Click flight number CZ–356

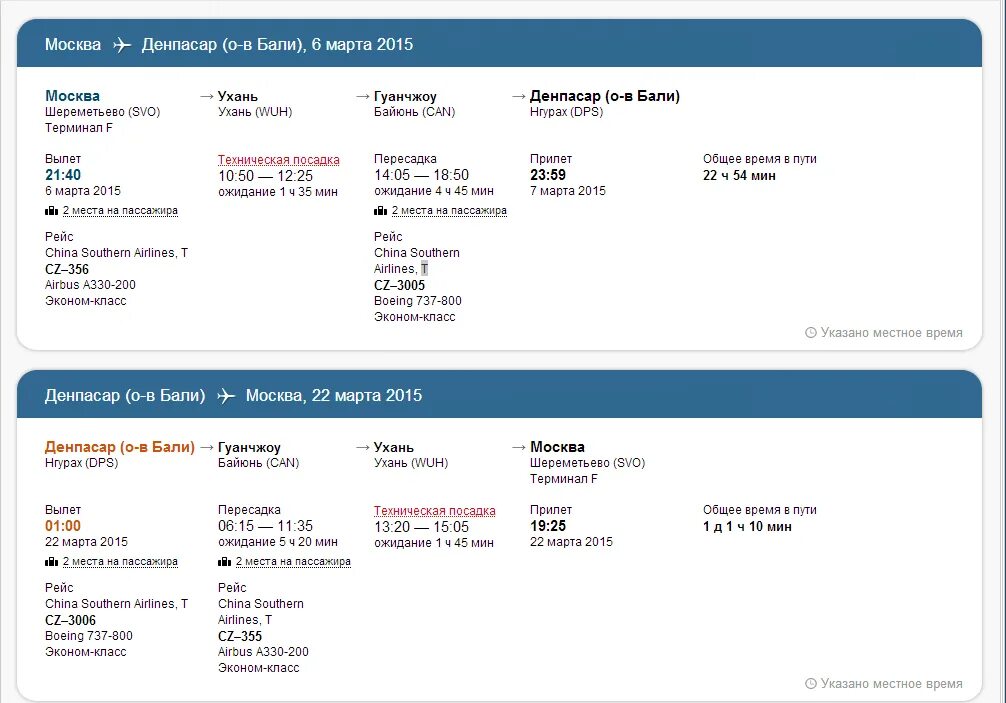tap(67, 269)
